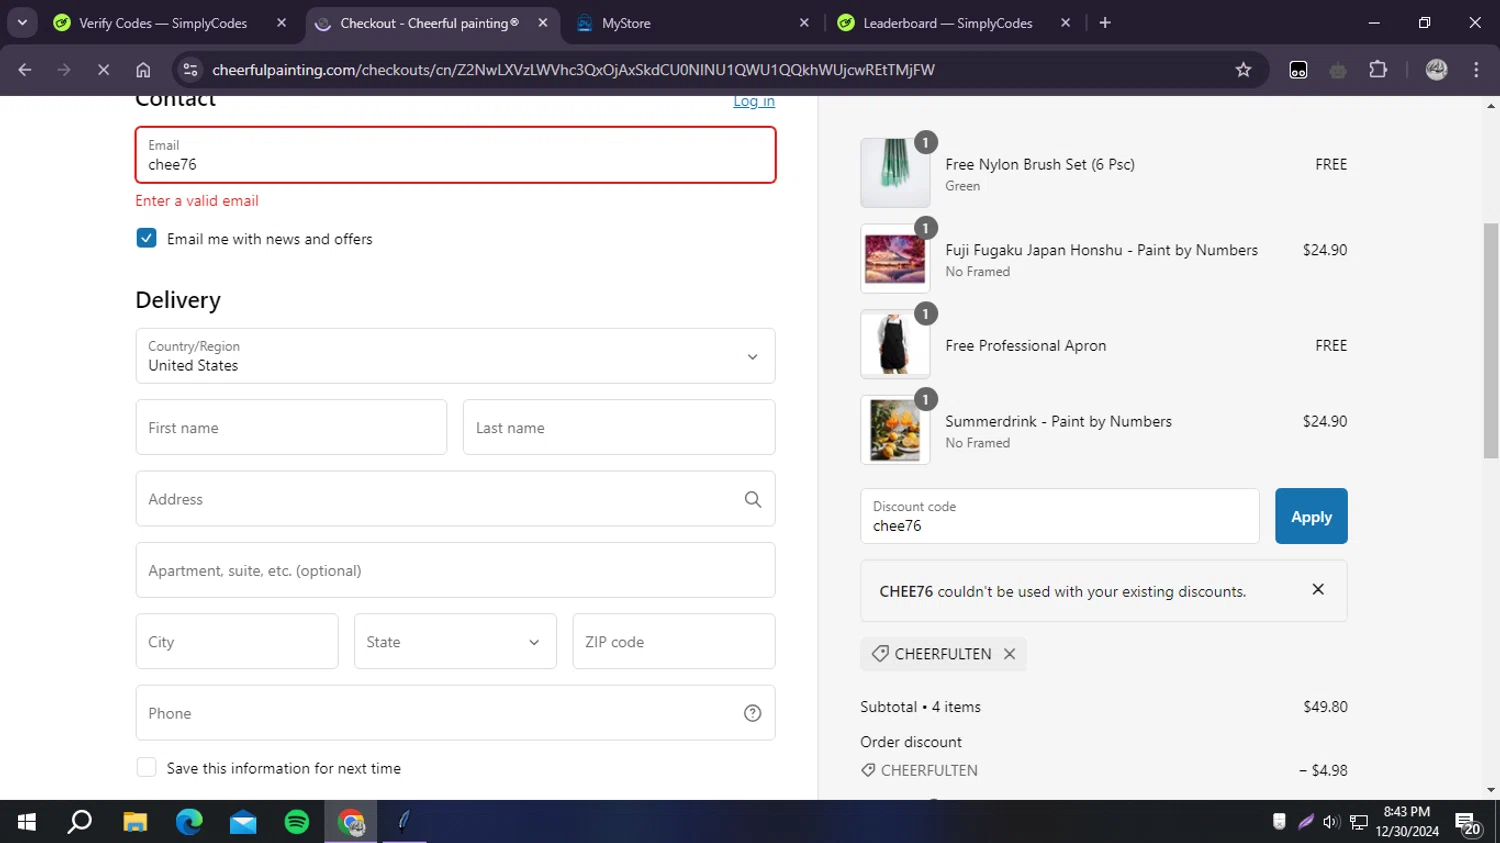Click the First name input field

291,428
